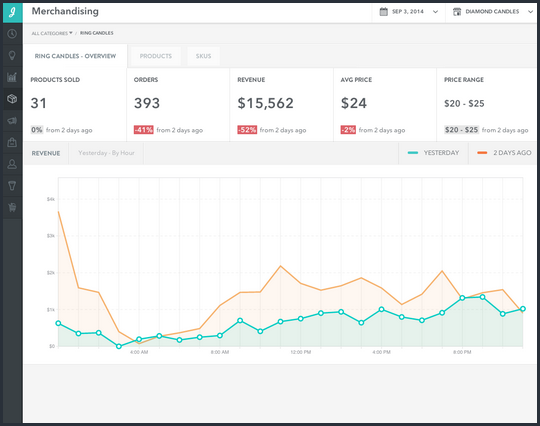The image size is (540, 426).
Task: Click the -2% avg price change badge
Action: (348, 130)
